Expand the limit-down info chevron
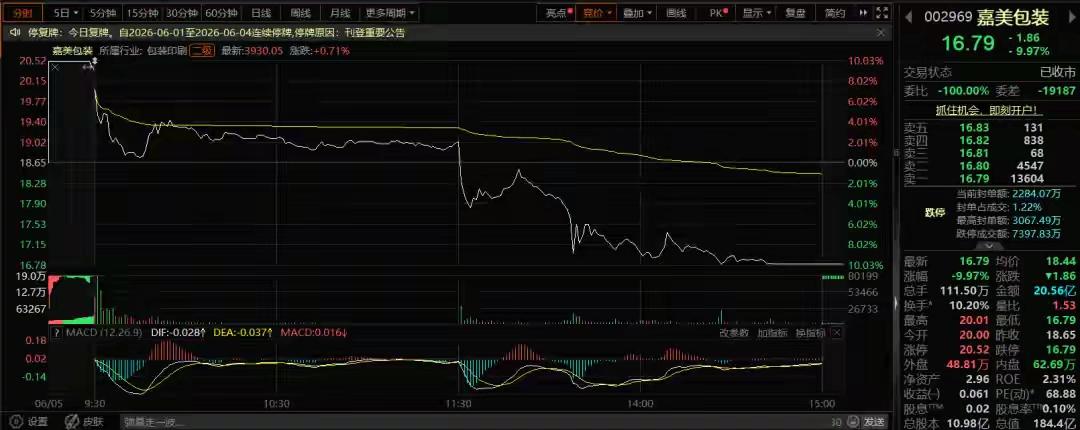 click(x=989, y=246)
